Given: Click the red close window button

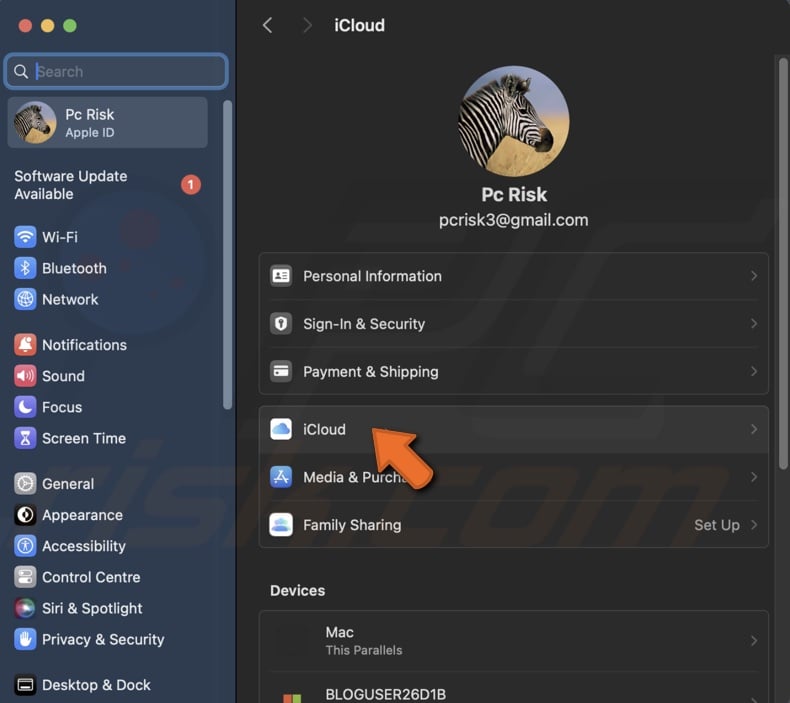Looking at the screenshot, I should [x=25, y=25].
